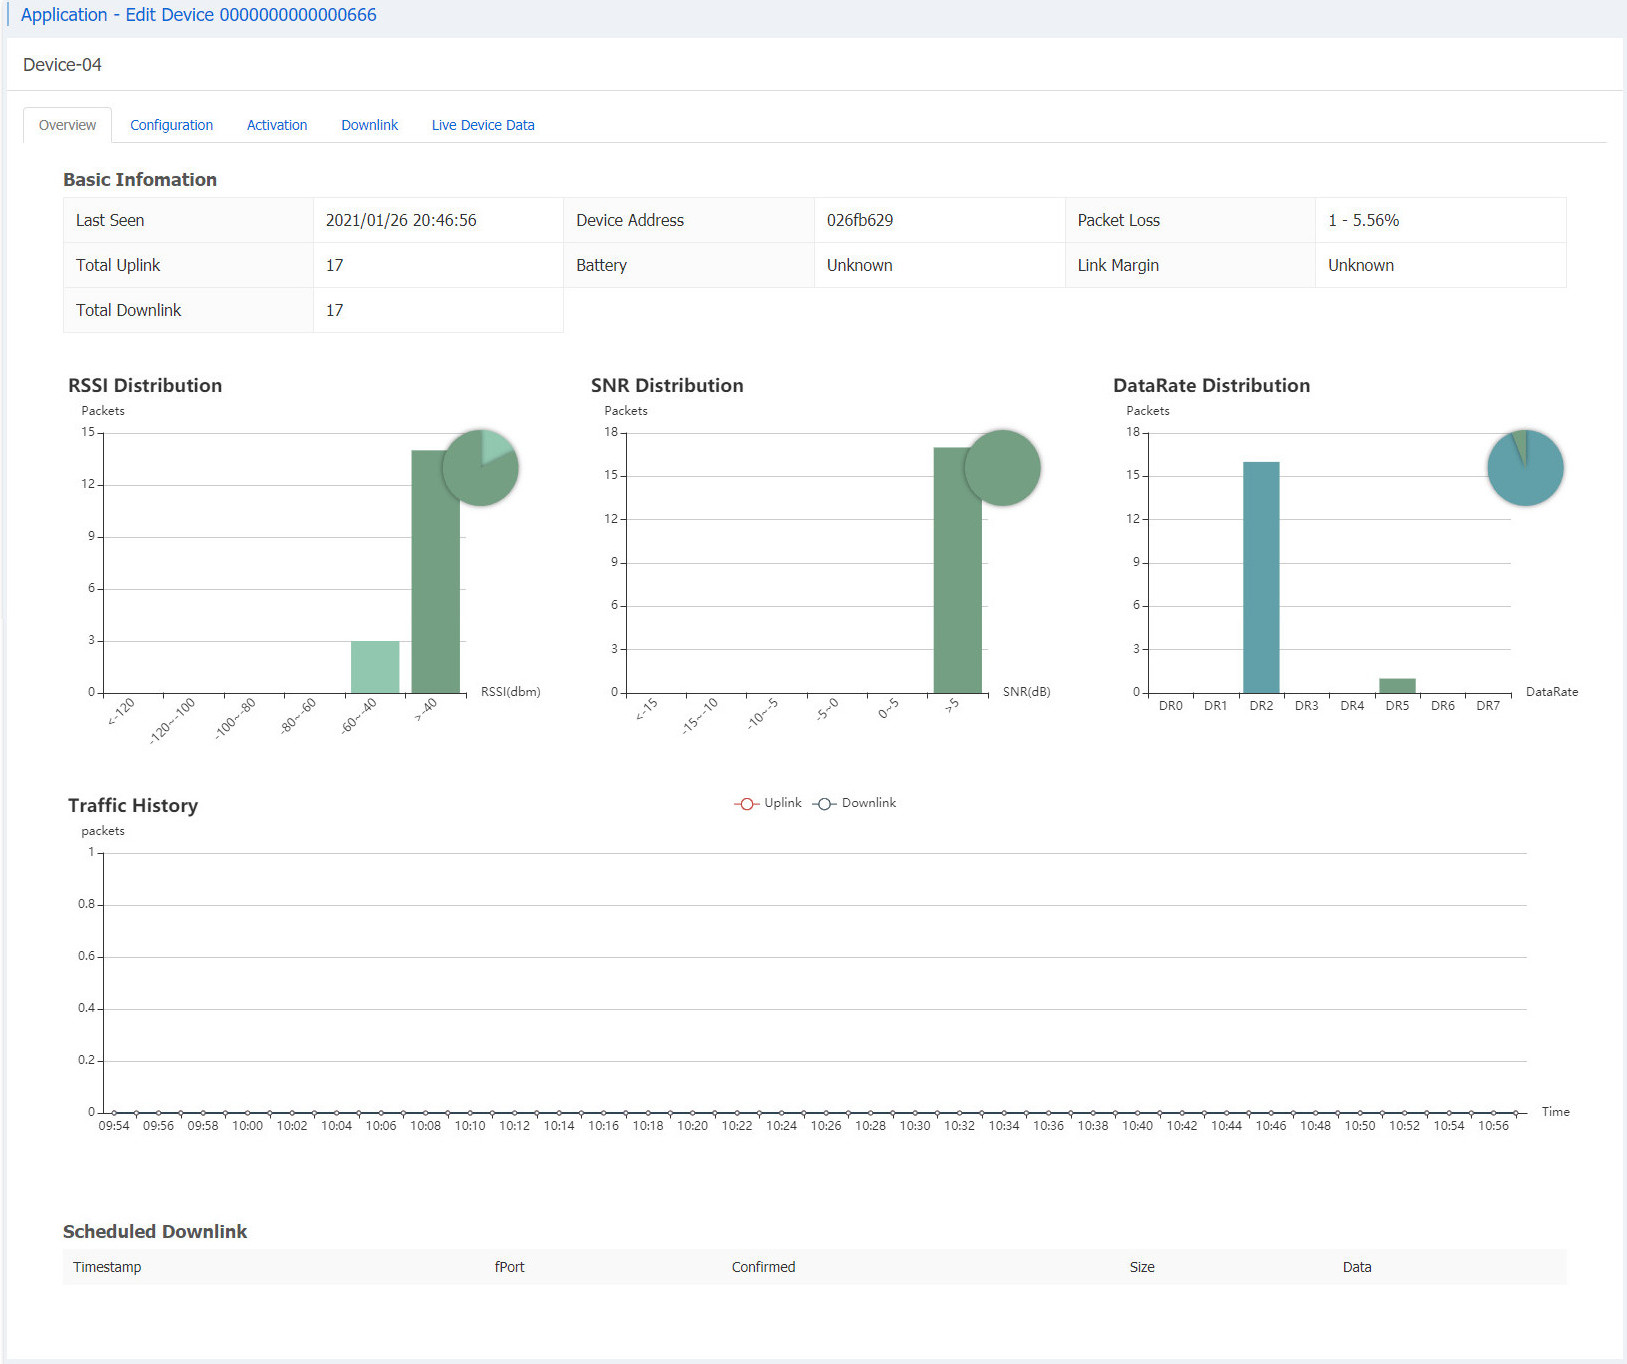Click the Size column header

tap(1142, 1267)
